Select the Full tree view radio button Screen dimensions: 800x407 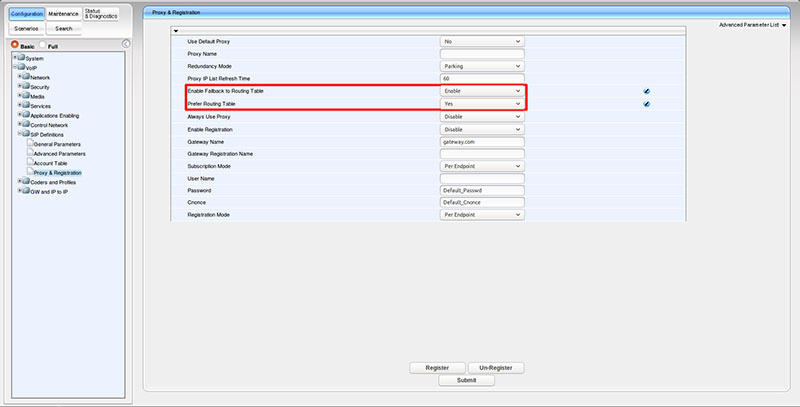pos(42,45)
